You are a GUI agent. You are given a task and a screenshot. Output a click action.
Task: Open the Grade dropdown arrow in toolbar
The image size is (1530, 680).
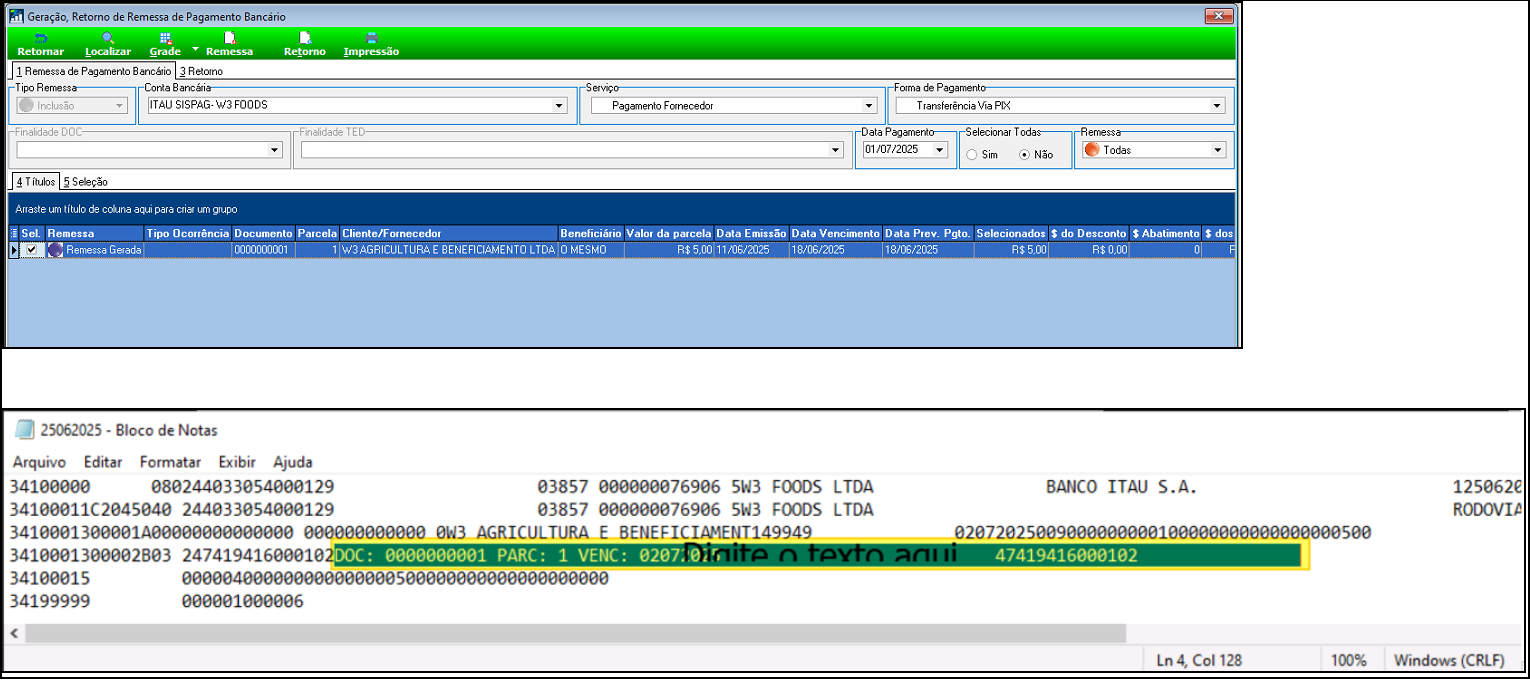tap(196, 48)
